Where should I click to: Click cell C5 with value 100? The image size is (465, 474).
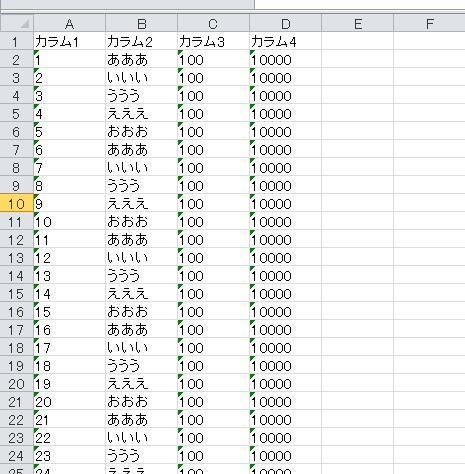click(214, 113)
